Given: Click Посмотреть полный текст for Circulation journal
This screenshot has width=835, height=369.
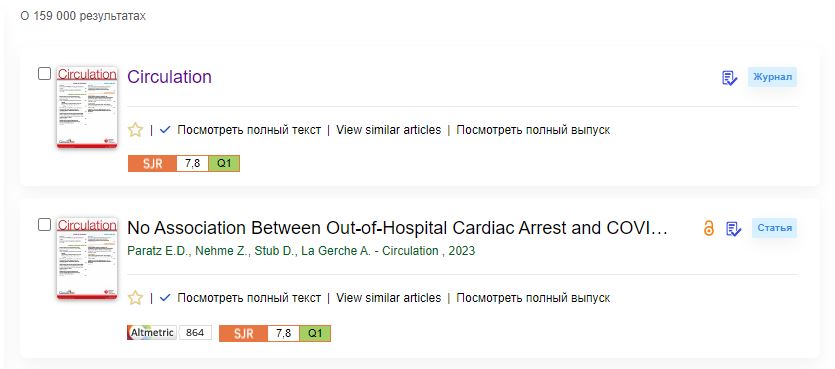Looking at the screenshot, I should coord(249,129).
